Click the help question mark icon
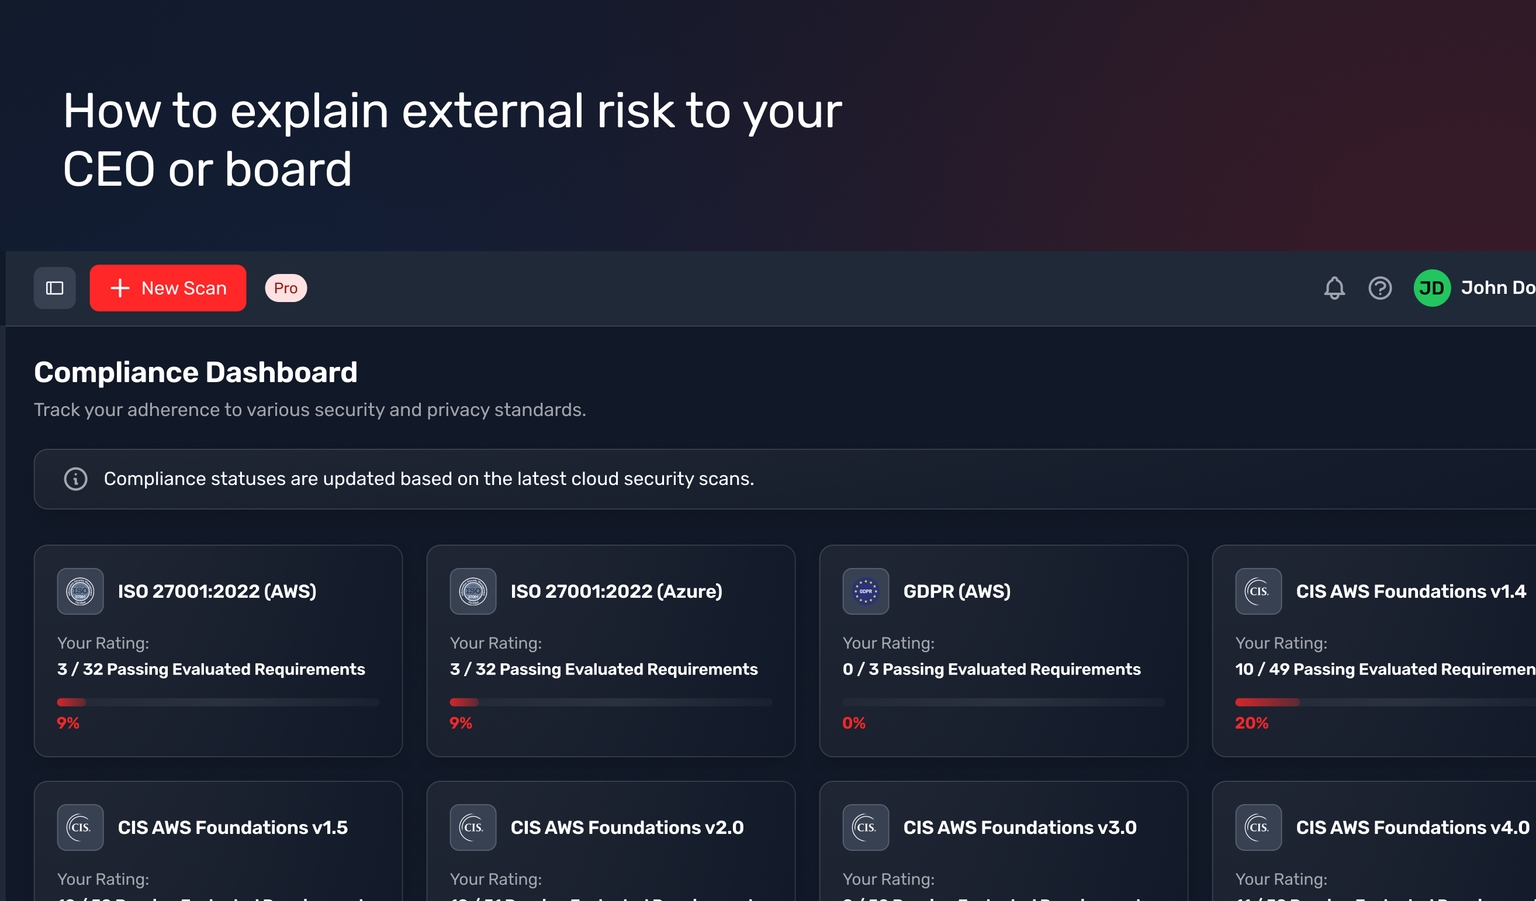The image size is (1536, 901). pyautogui.click(x=1381, y=287)
